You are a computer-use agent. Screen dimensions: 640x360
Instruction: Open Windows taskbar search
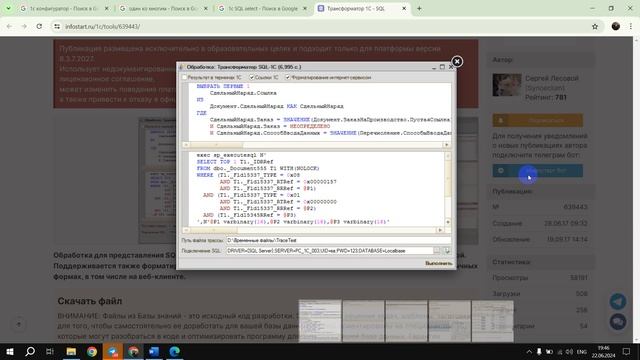point(30,351)
